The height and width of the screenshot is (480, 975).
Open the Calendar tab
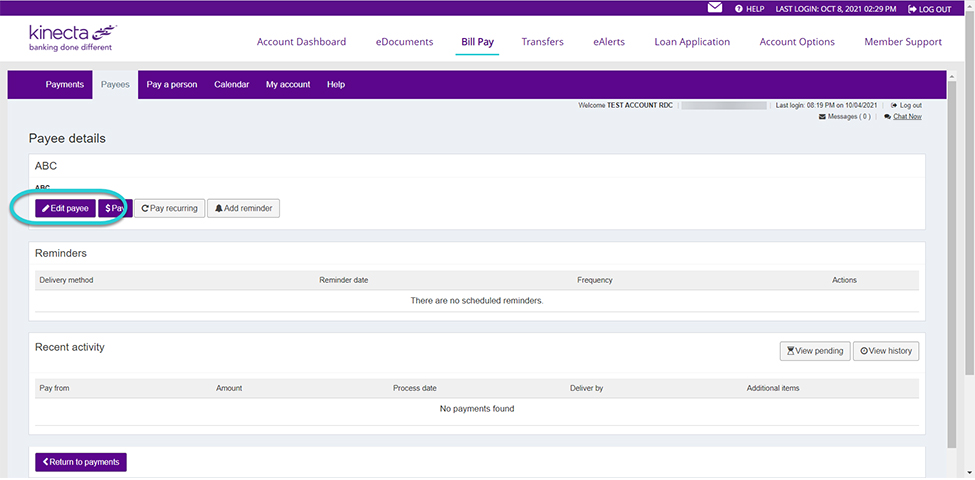231,85
